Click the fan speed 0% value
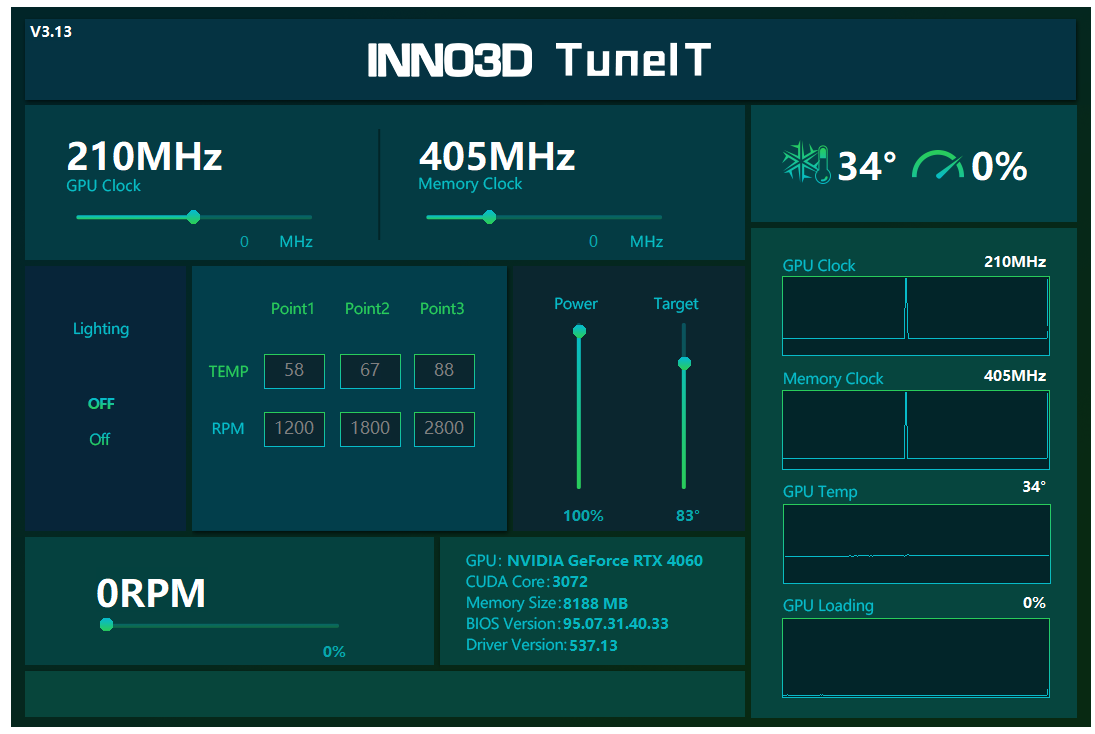1095x734 pixels. [334, 652]
